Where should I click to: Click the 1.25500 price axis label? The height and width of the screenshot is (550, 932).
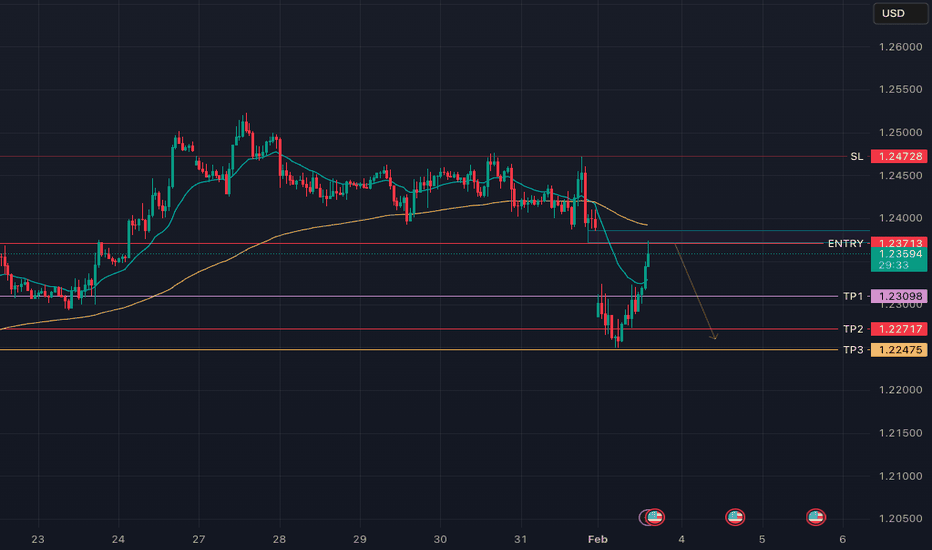click(x=900, y=89)
